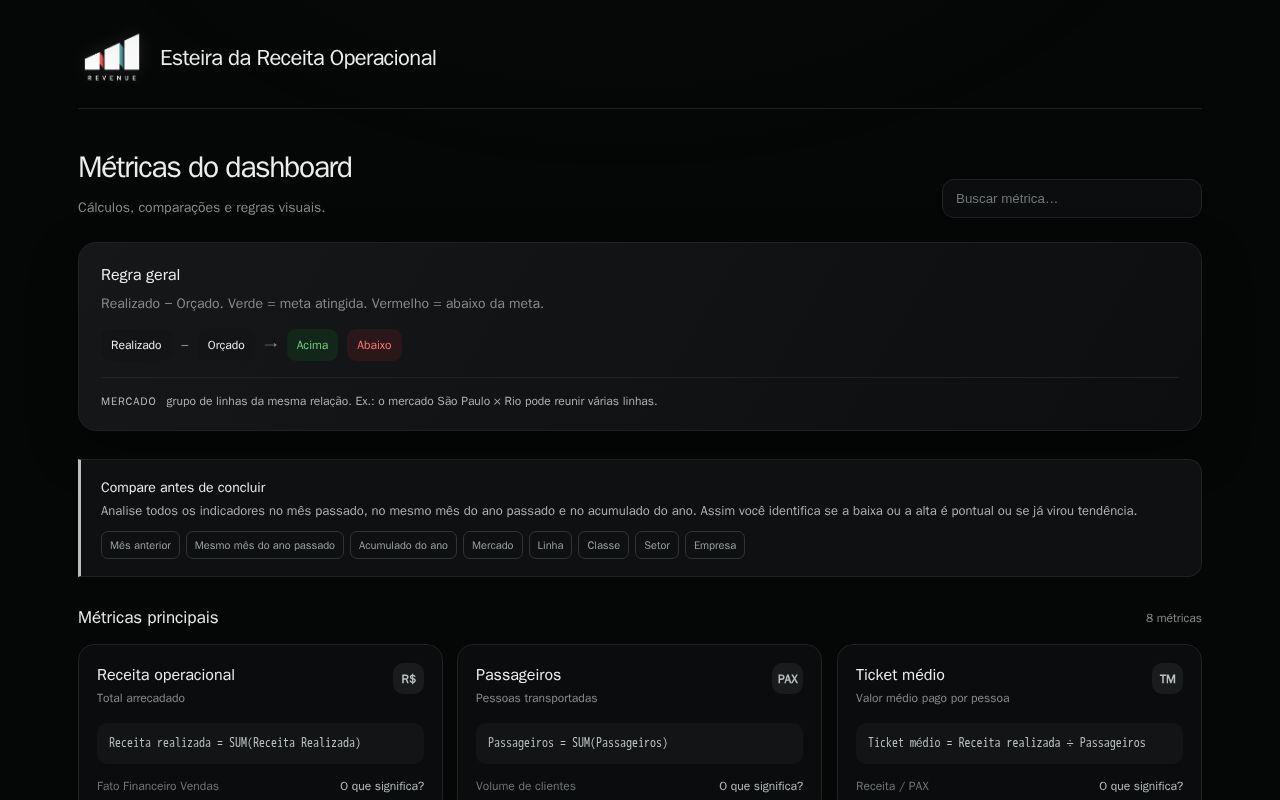The height and width of the screenshot is (800, 1280).
Task: Select the Mês anterior chip
Action: click(140, 545)
